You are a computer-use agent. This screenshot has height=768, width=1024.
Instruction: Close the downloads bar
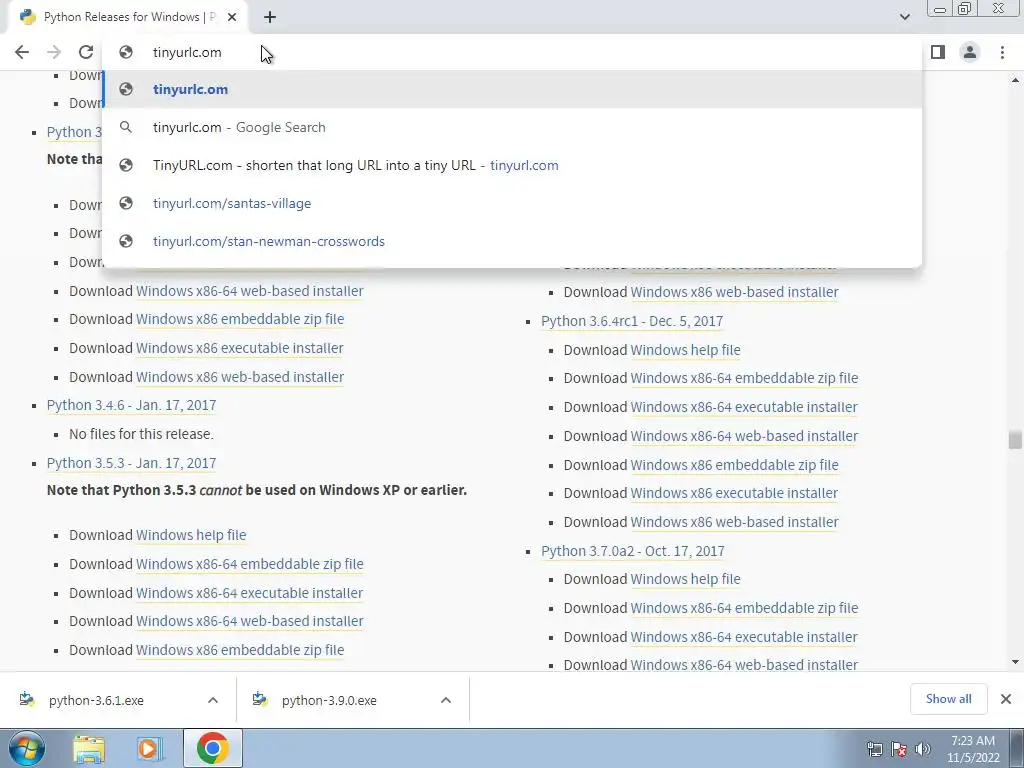[1006, 699]
